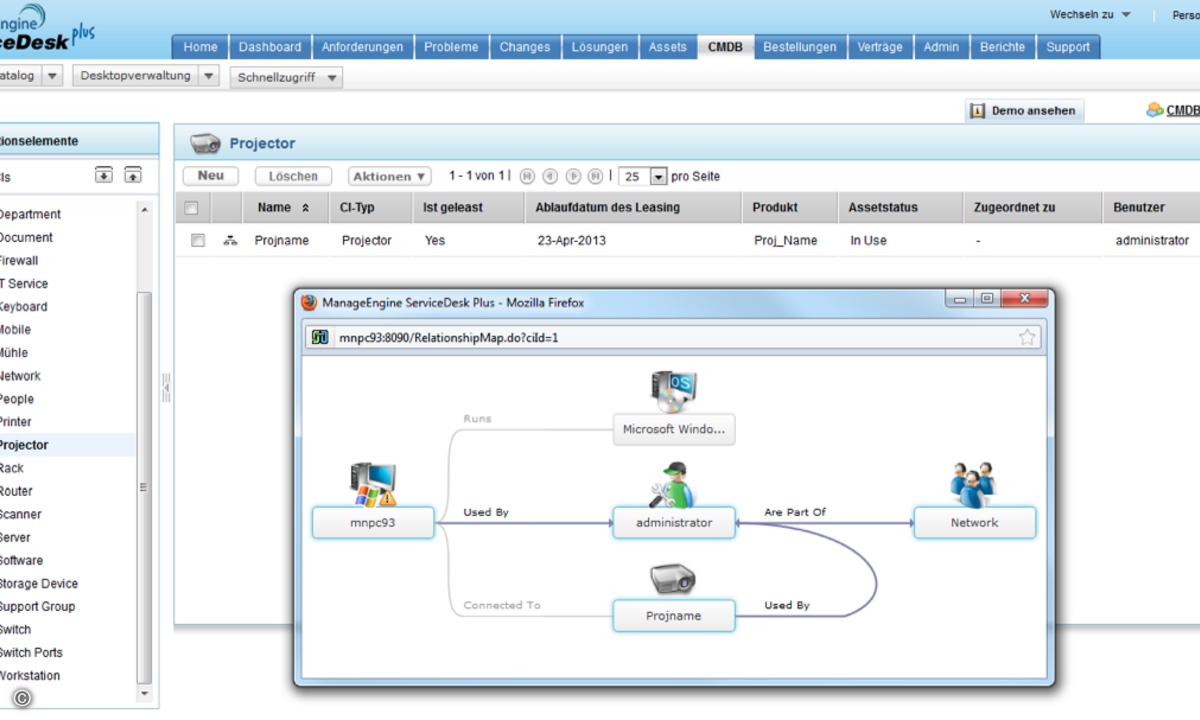The height and width of the screenshot is (720, 1200).
Task: Select the CMDB tab
Action: click(725, 47)
